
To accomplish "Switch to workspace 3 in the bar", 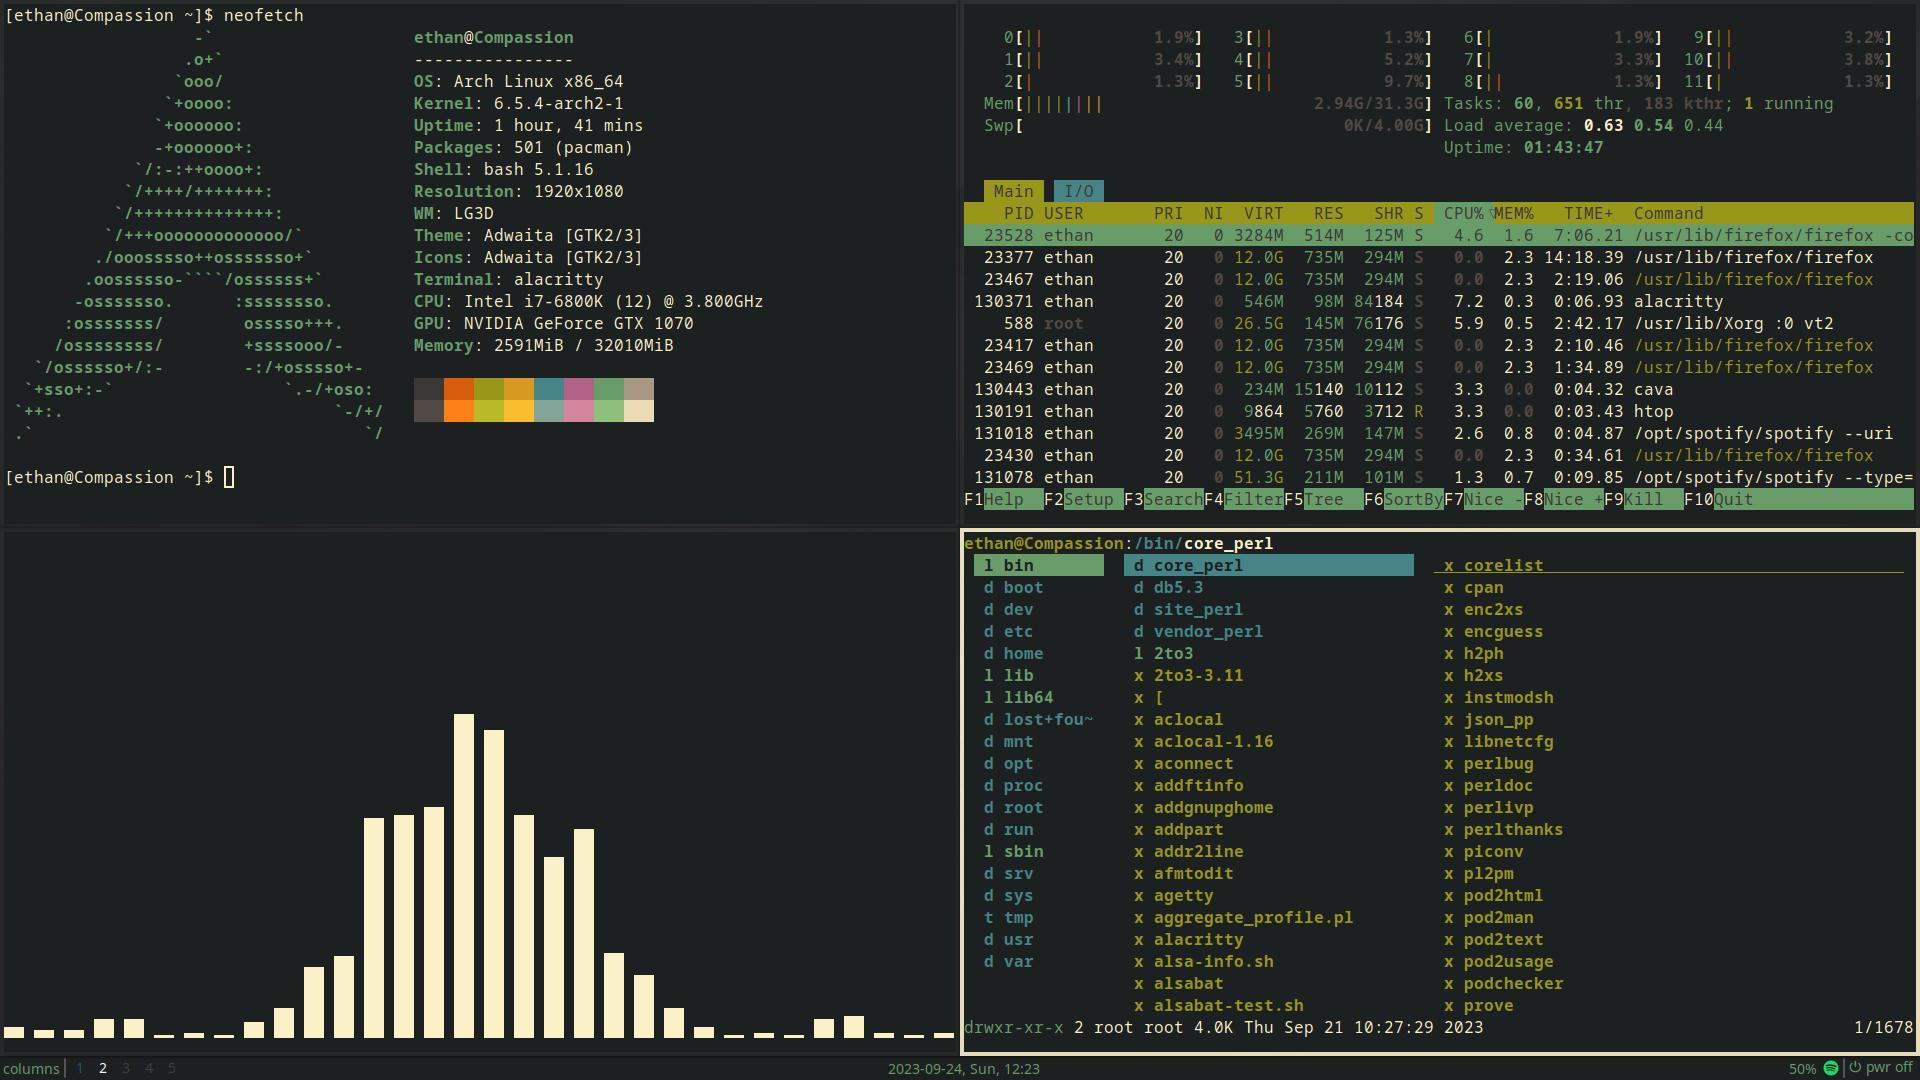I will pyautogui.click(x=126, y=1068).
